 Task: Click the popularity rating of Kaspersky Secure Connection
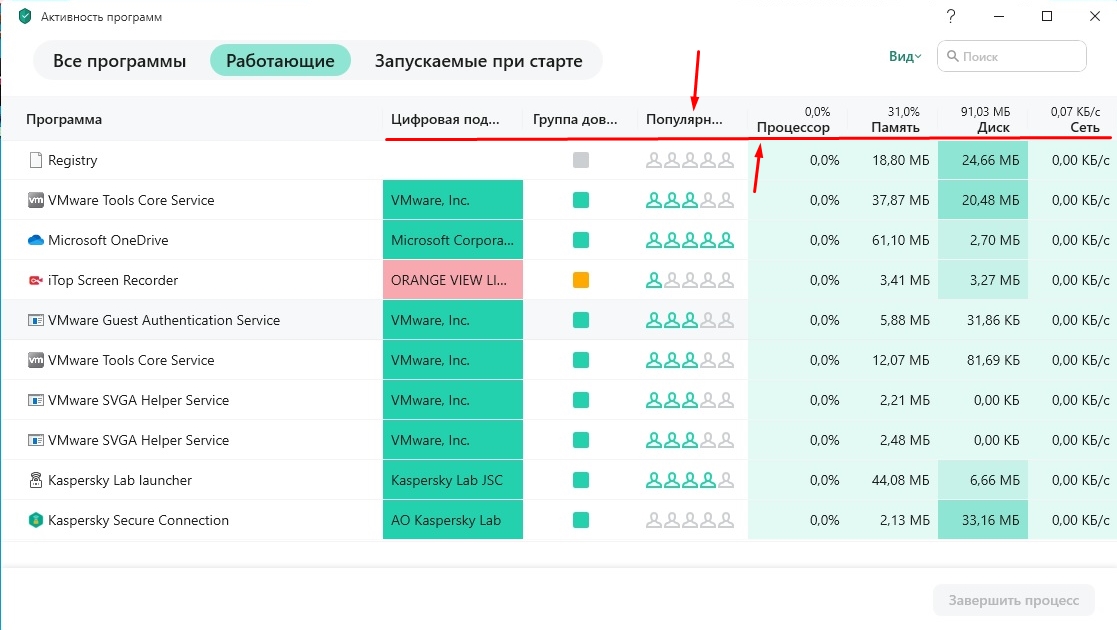click(690, 520)
